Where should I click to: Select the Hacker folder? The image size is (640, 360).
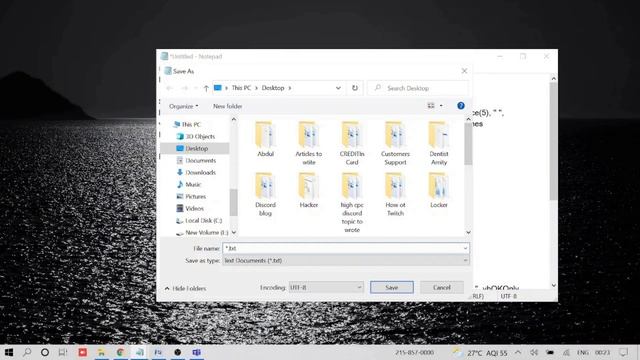[309, 190]
